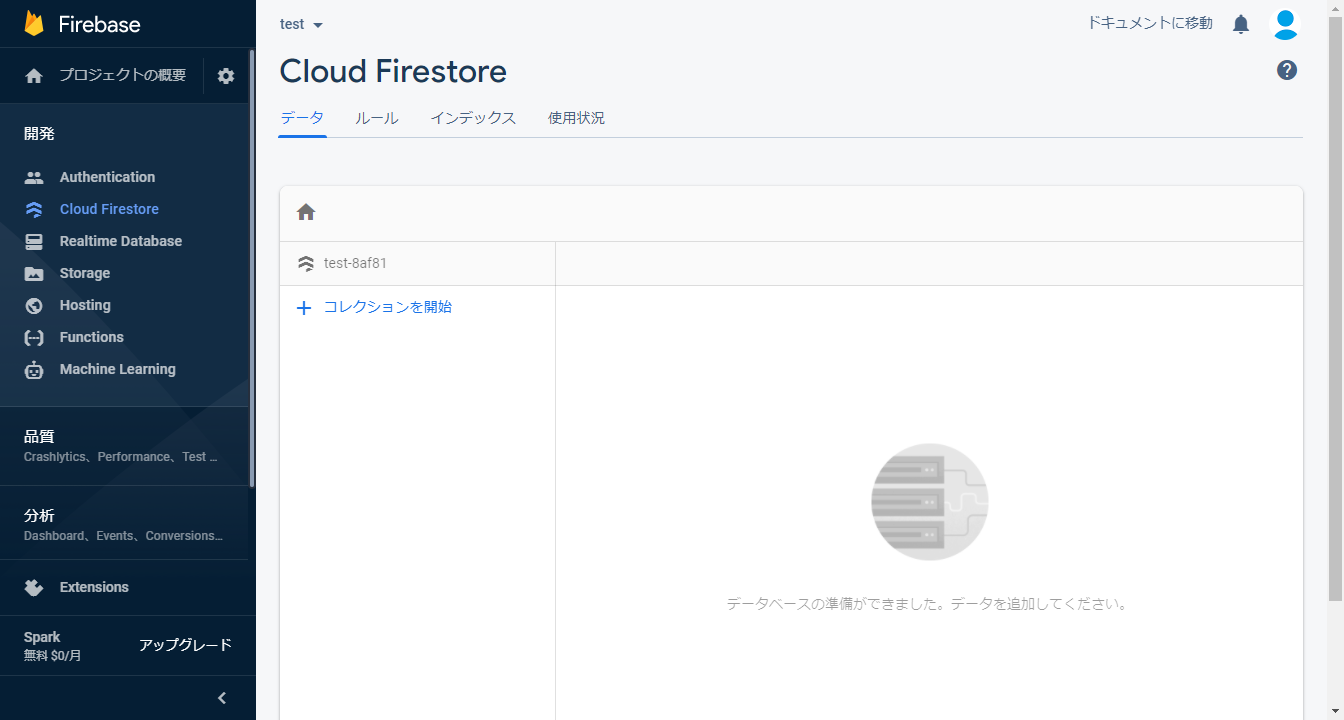Click ドキュメントに移動 link
The image size is (1344, 720).
point(1150,22)
